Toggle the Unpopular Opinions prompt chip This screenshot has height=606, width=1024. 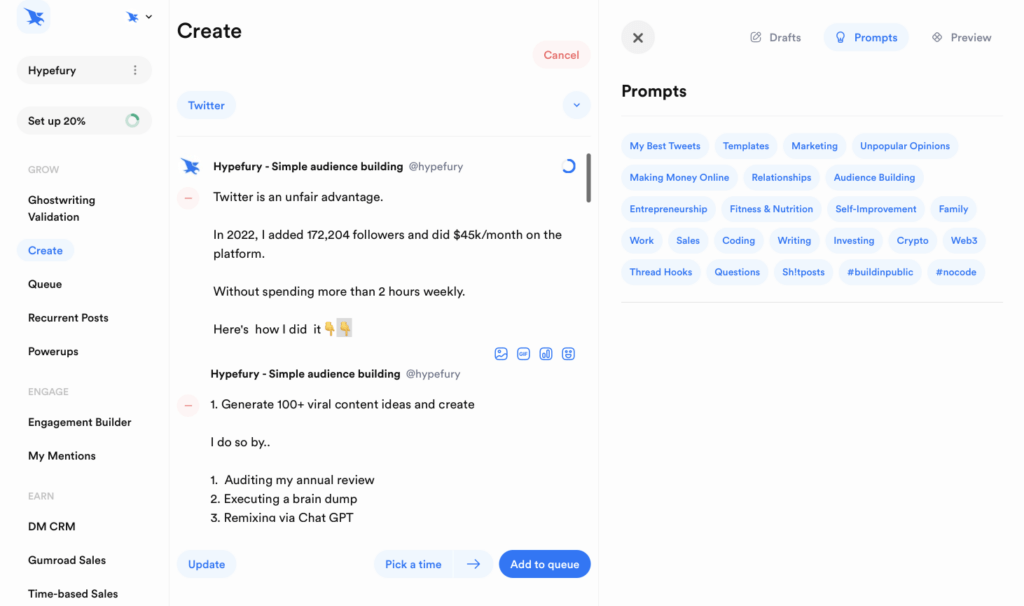pos(905,146)
